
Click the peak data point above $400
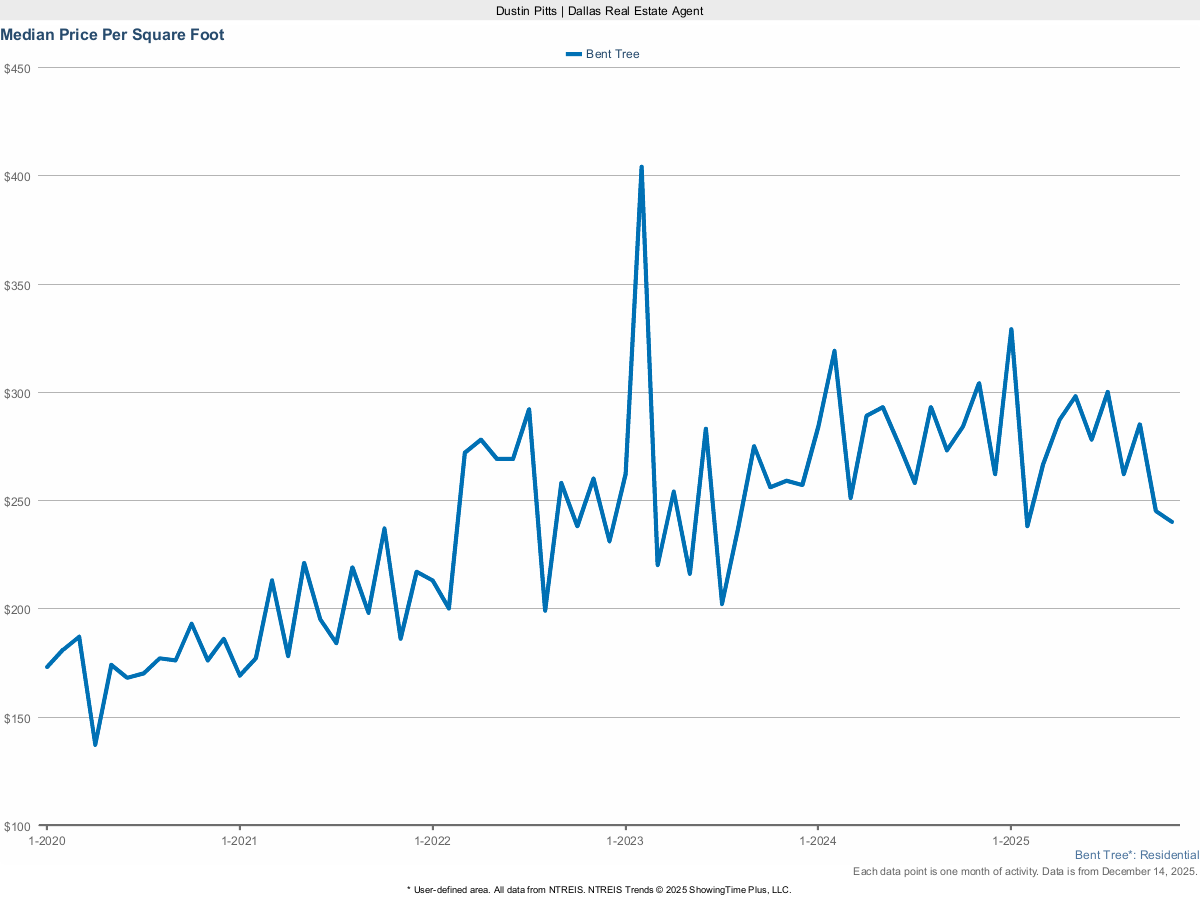[x=641, y=168]
